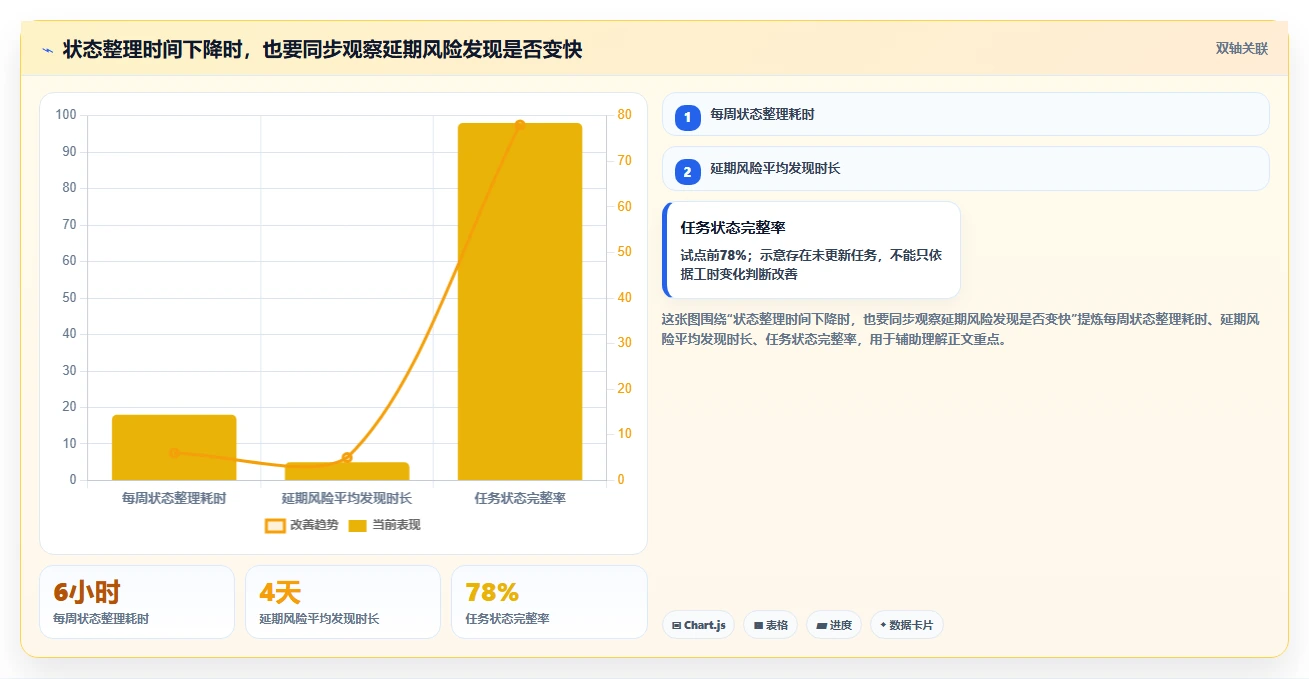Image resolution: width=1309 pixels, height=679 pixels.
Task: Click the 表格 tag
Action: [x=770, y=625]
